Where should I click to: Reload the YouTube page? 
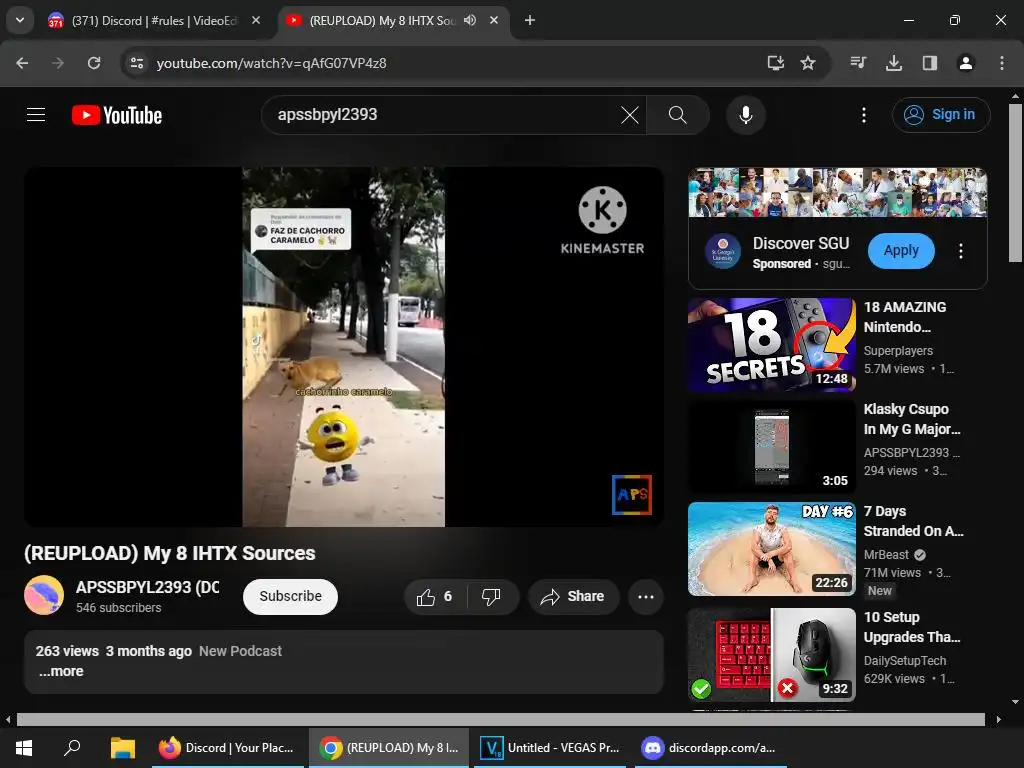(x=94, y=63)
